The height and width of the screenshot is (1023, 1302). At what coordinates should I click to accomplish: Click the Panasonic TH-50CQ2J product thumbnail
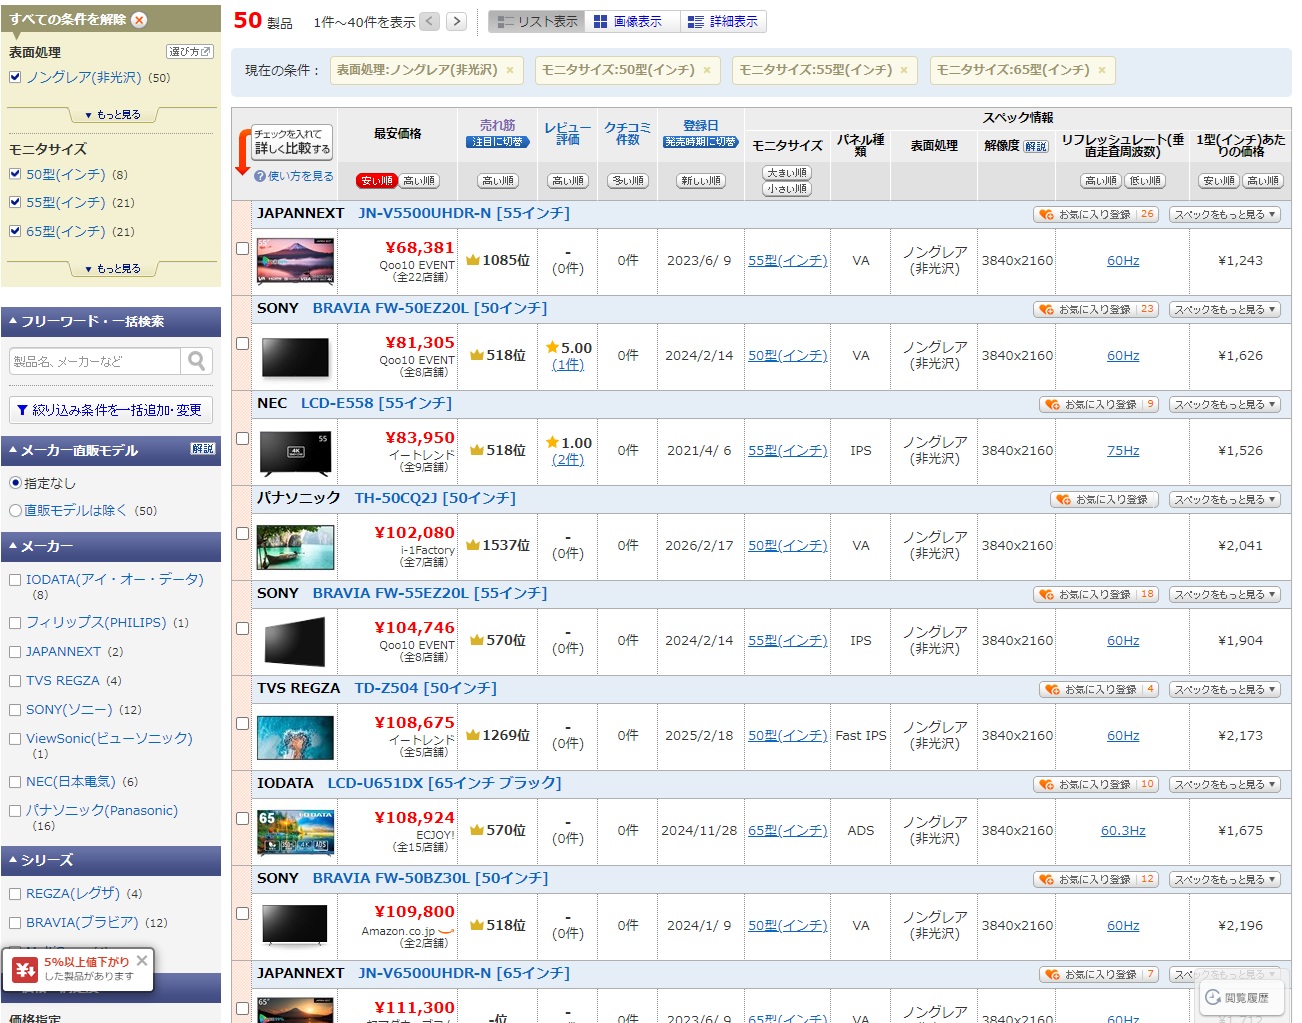pyautogui.click(x=295, y=547)
